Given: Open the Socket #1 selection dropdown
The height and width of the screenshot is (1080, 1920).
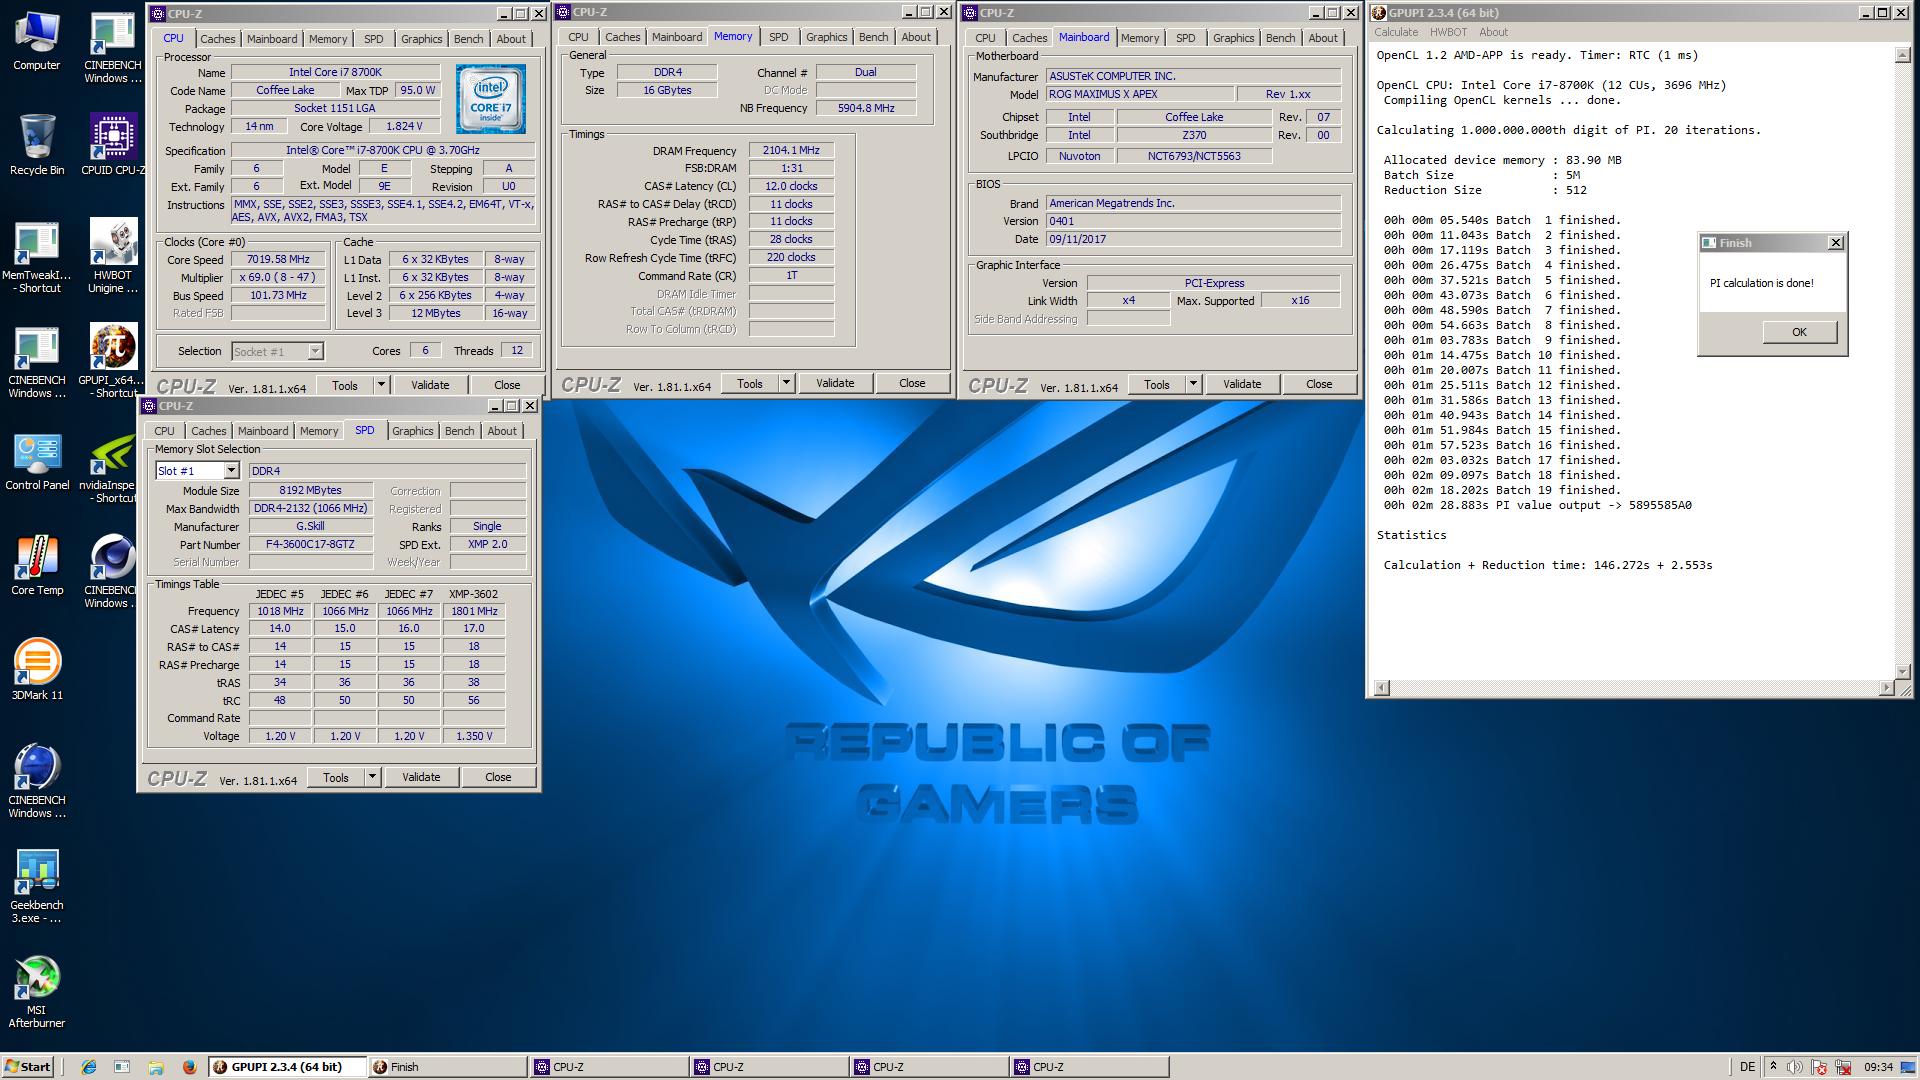Looking at the screenshot, I should pyautogui.click(x=315, y=351).
